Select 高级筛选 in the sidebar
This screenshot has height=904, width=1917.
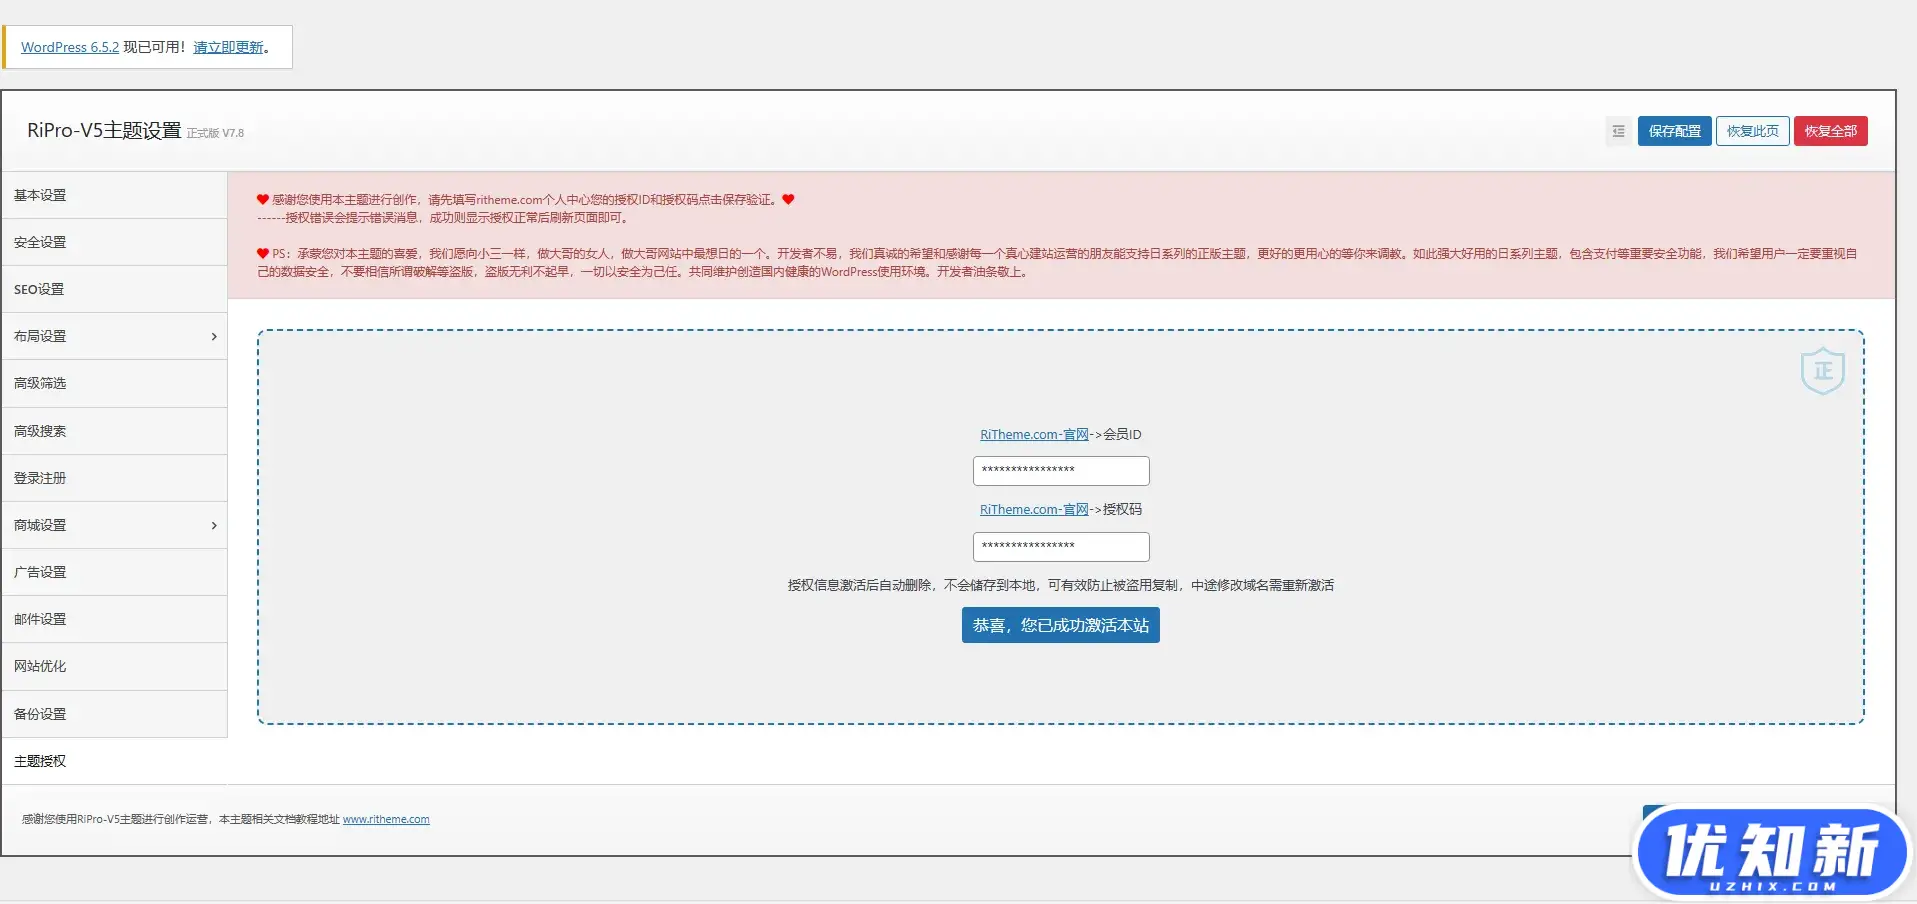[x=114, y=384]
